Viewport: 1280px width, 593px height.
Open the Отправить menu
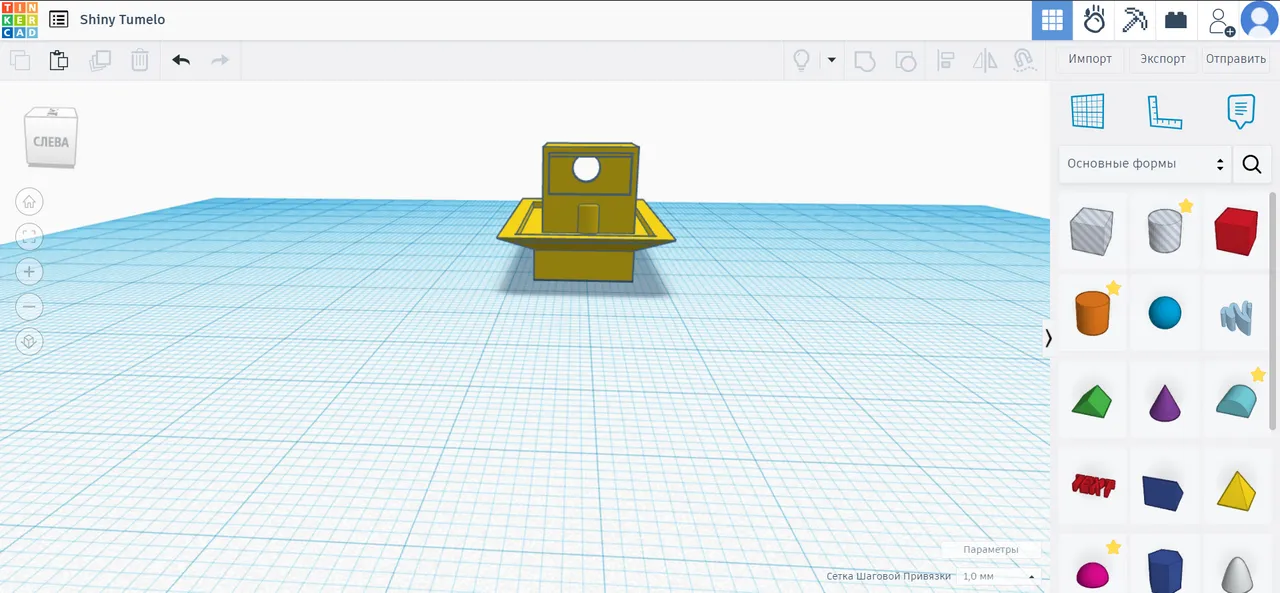click(x=1236, y=59)
